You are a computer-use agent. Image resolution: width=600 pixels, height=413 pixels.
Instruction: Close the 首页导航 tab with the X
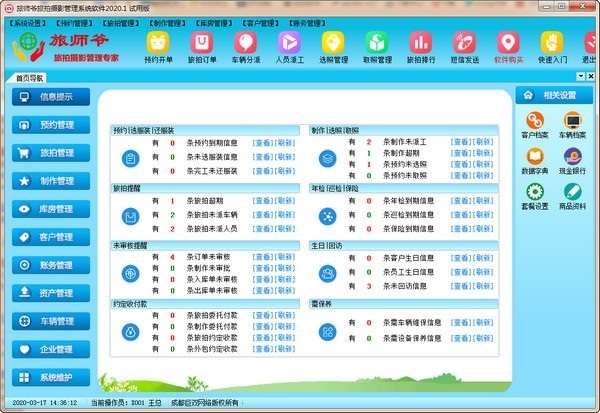tap(591, 76)
